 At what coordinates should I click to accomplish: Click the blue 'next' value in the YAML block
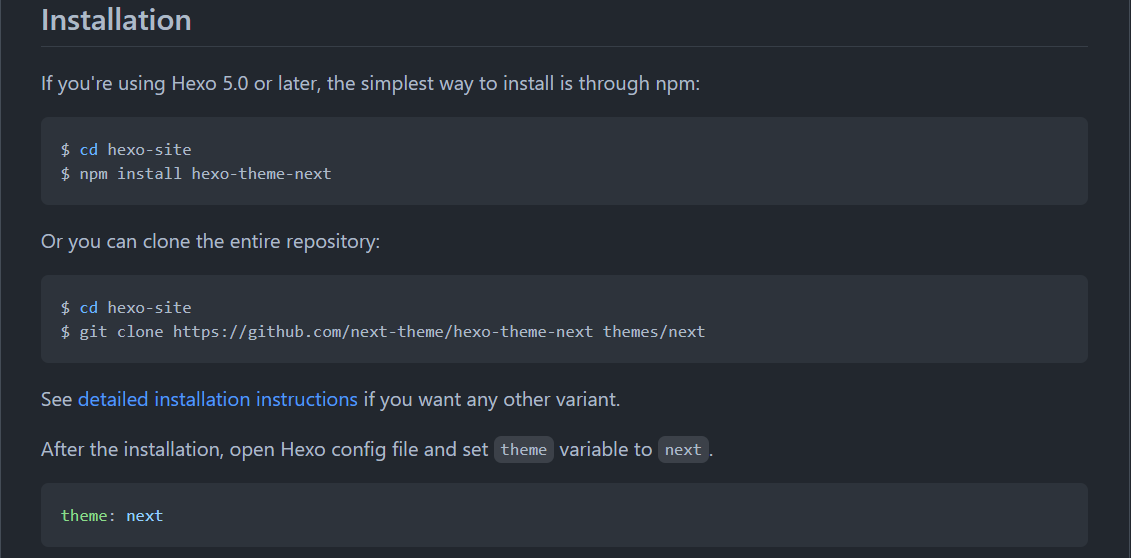(144, 515)
